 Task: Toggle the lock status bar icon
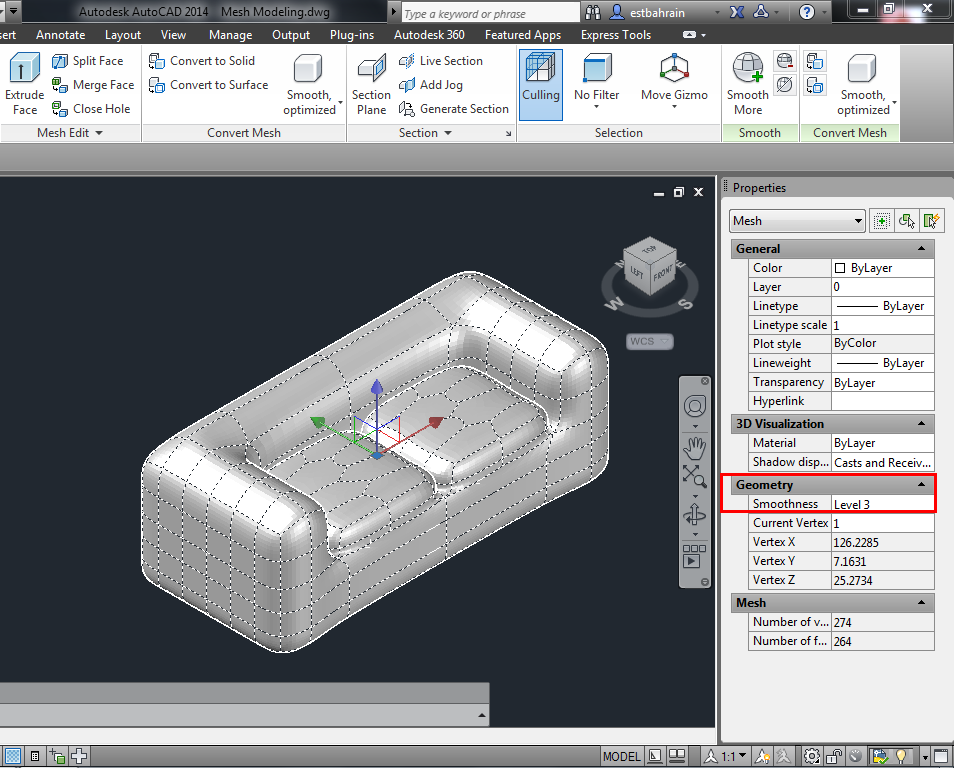tap(832, 755)
